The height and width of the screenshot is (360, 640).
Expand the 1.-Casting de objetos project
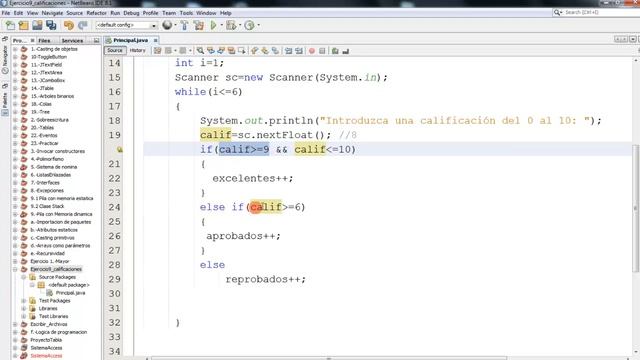(16, 49)
